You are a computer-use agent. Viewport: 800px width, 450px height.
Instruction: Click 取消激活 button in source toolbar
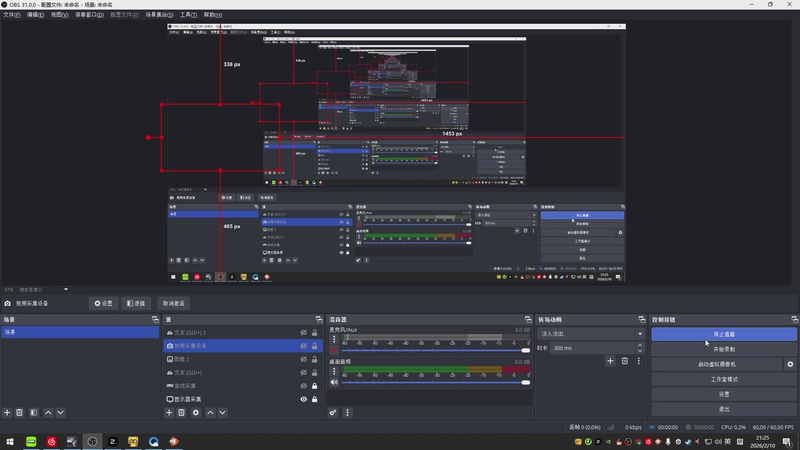coord(173,303)
